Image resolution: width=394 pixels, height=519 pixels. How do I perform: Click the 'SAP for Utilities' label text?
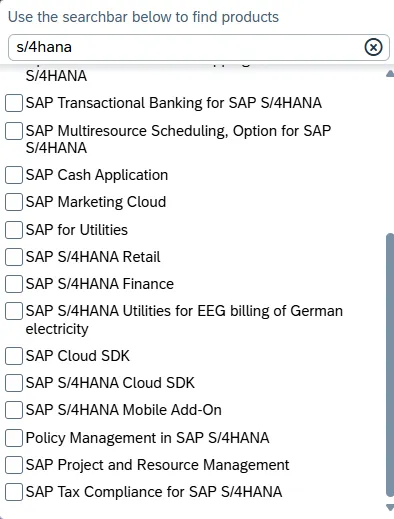tap(77, 230)
